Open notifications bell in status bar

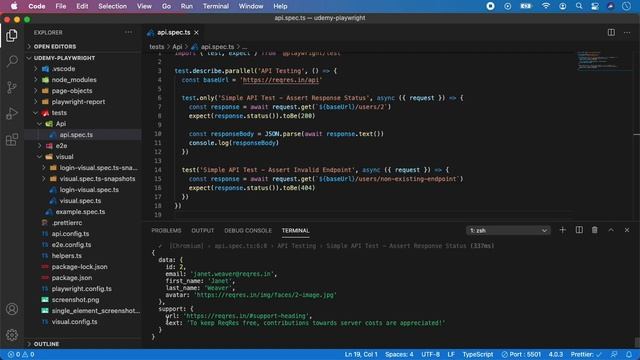pyautogui.click(x=629, y=354)
